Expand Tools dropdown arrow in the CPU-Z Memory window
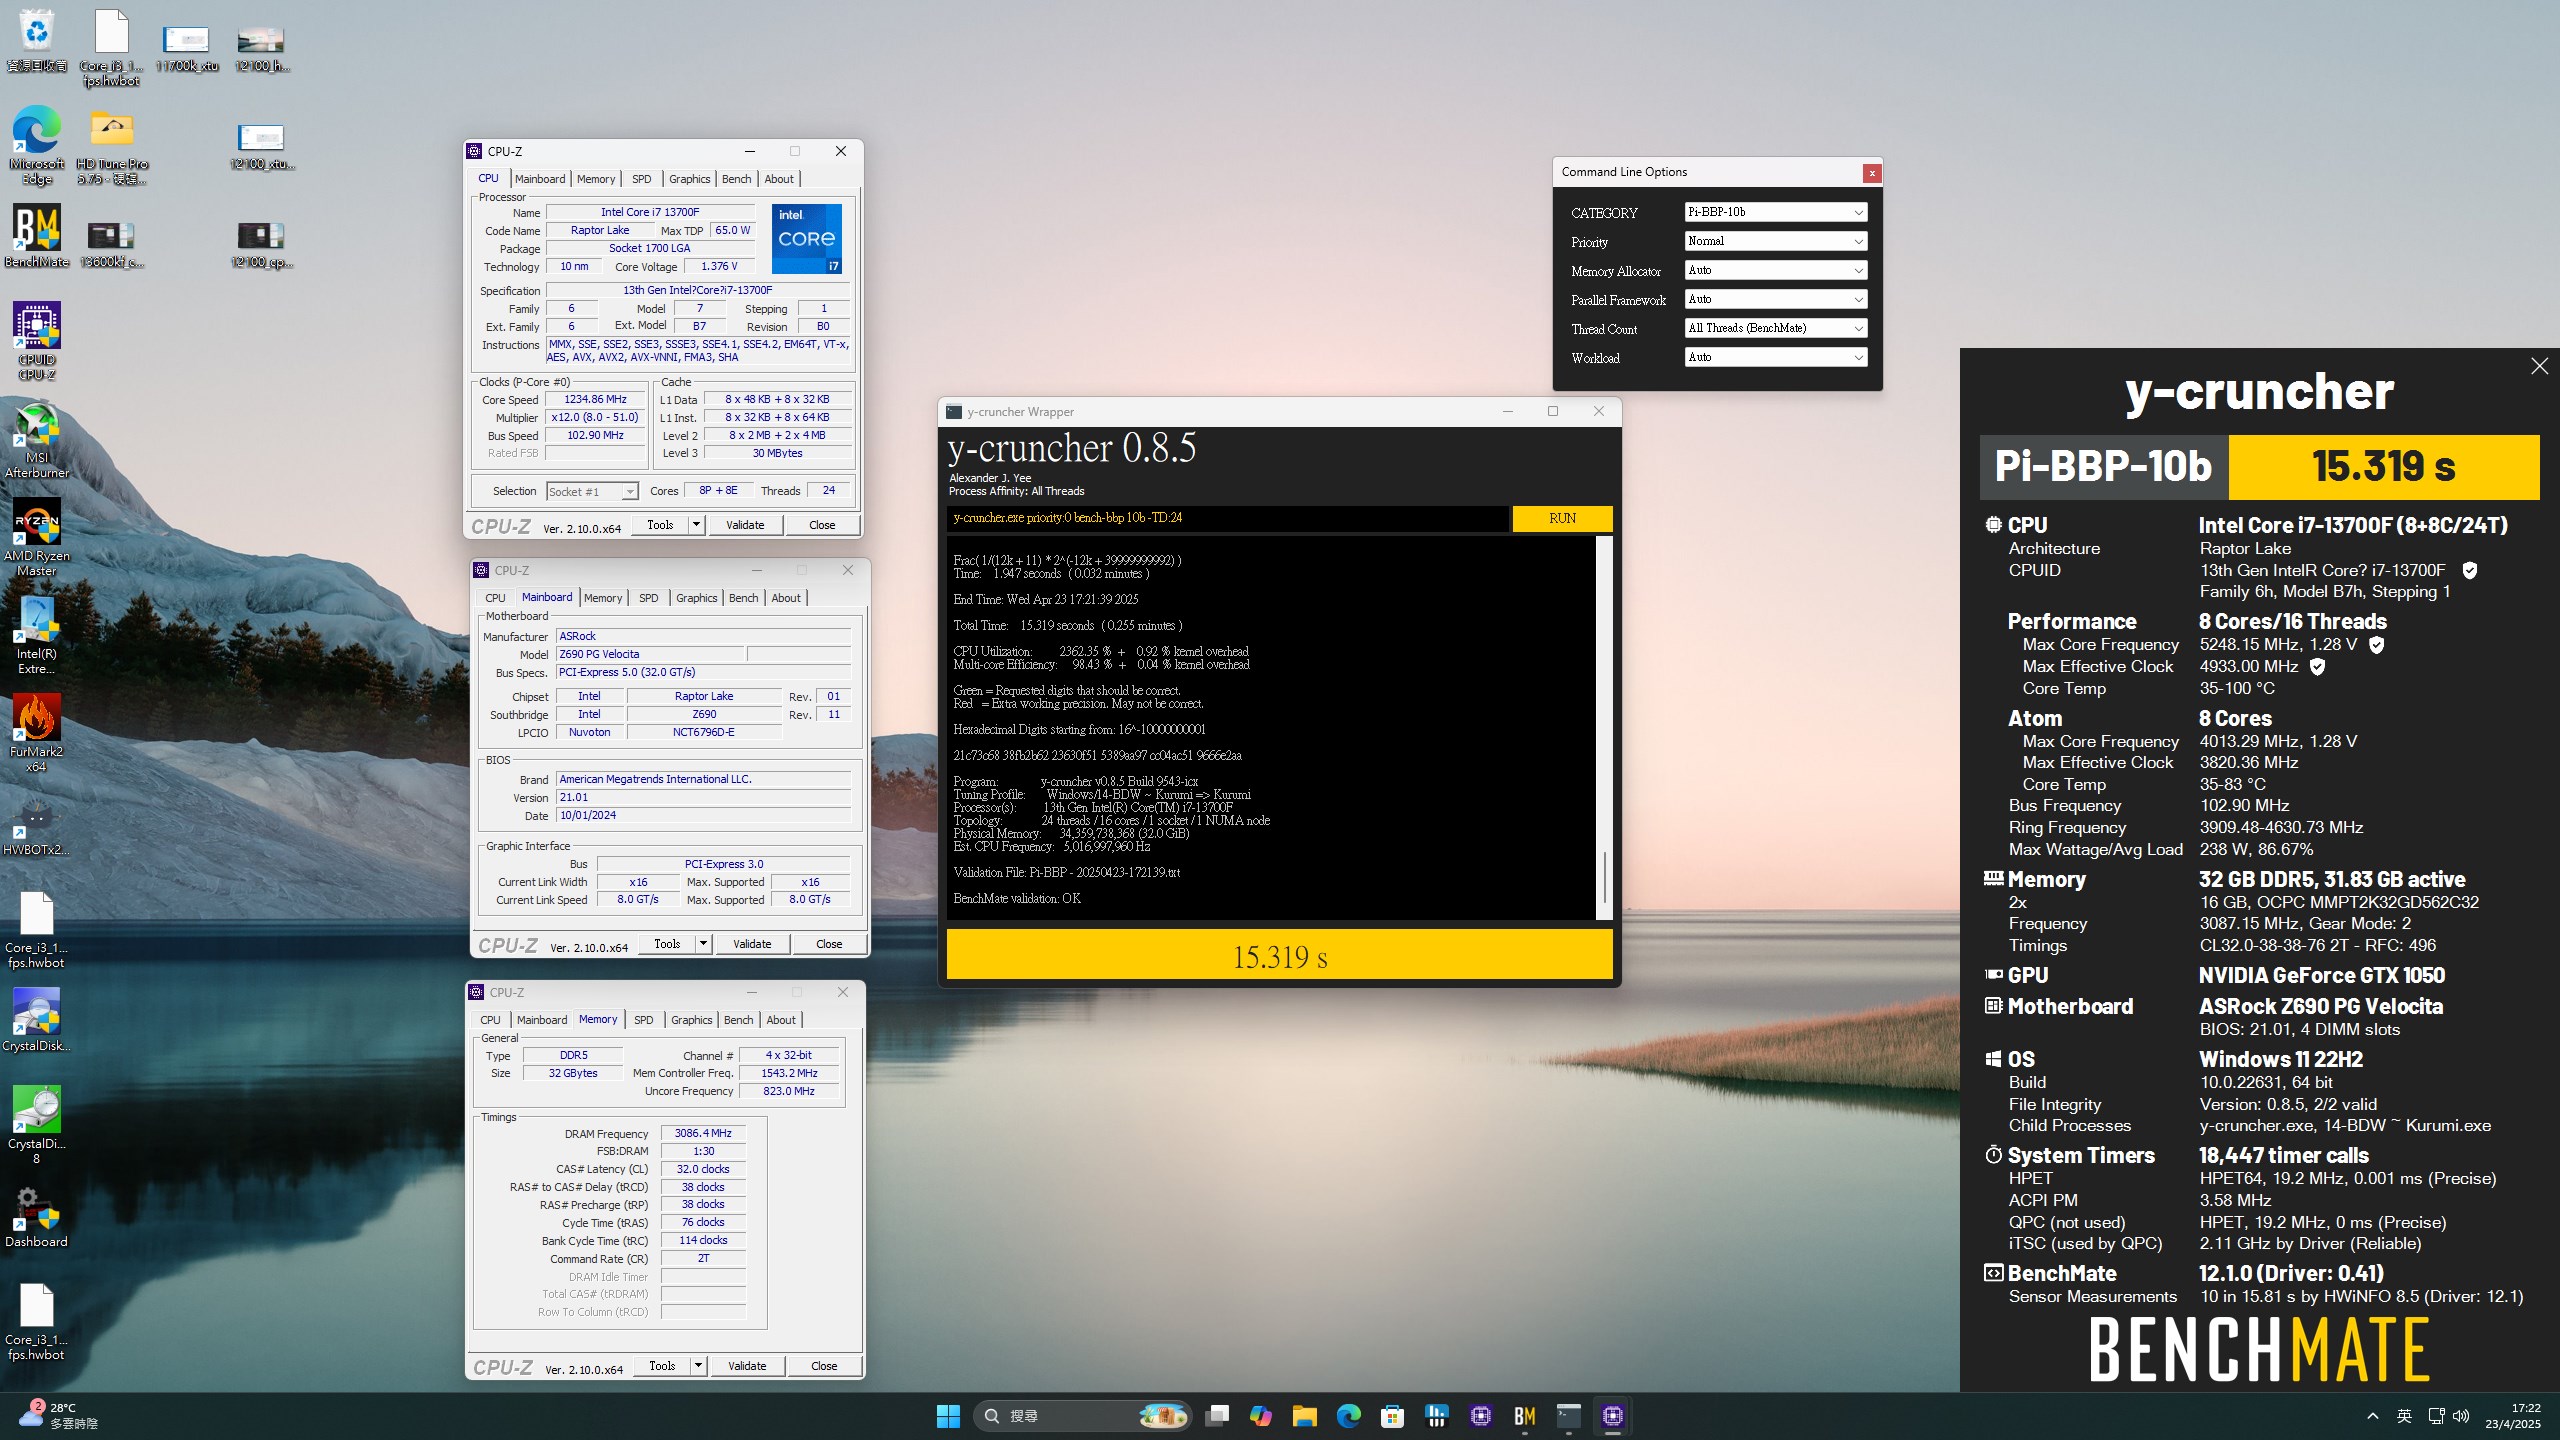This screenshot has height=1440, width=2560. pos(699,1366)
